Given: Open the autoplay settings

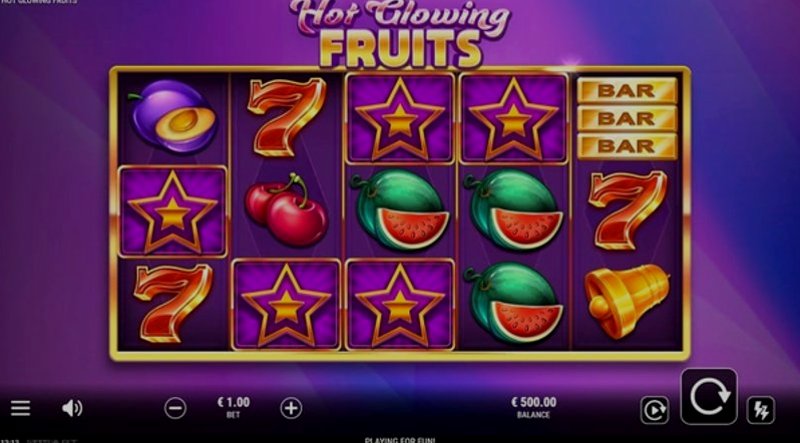Looking at the screenshot, I should point(654,410).
